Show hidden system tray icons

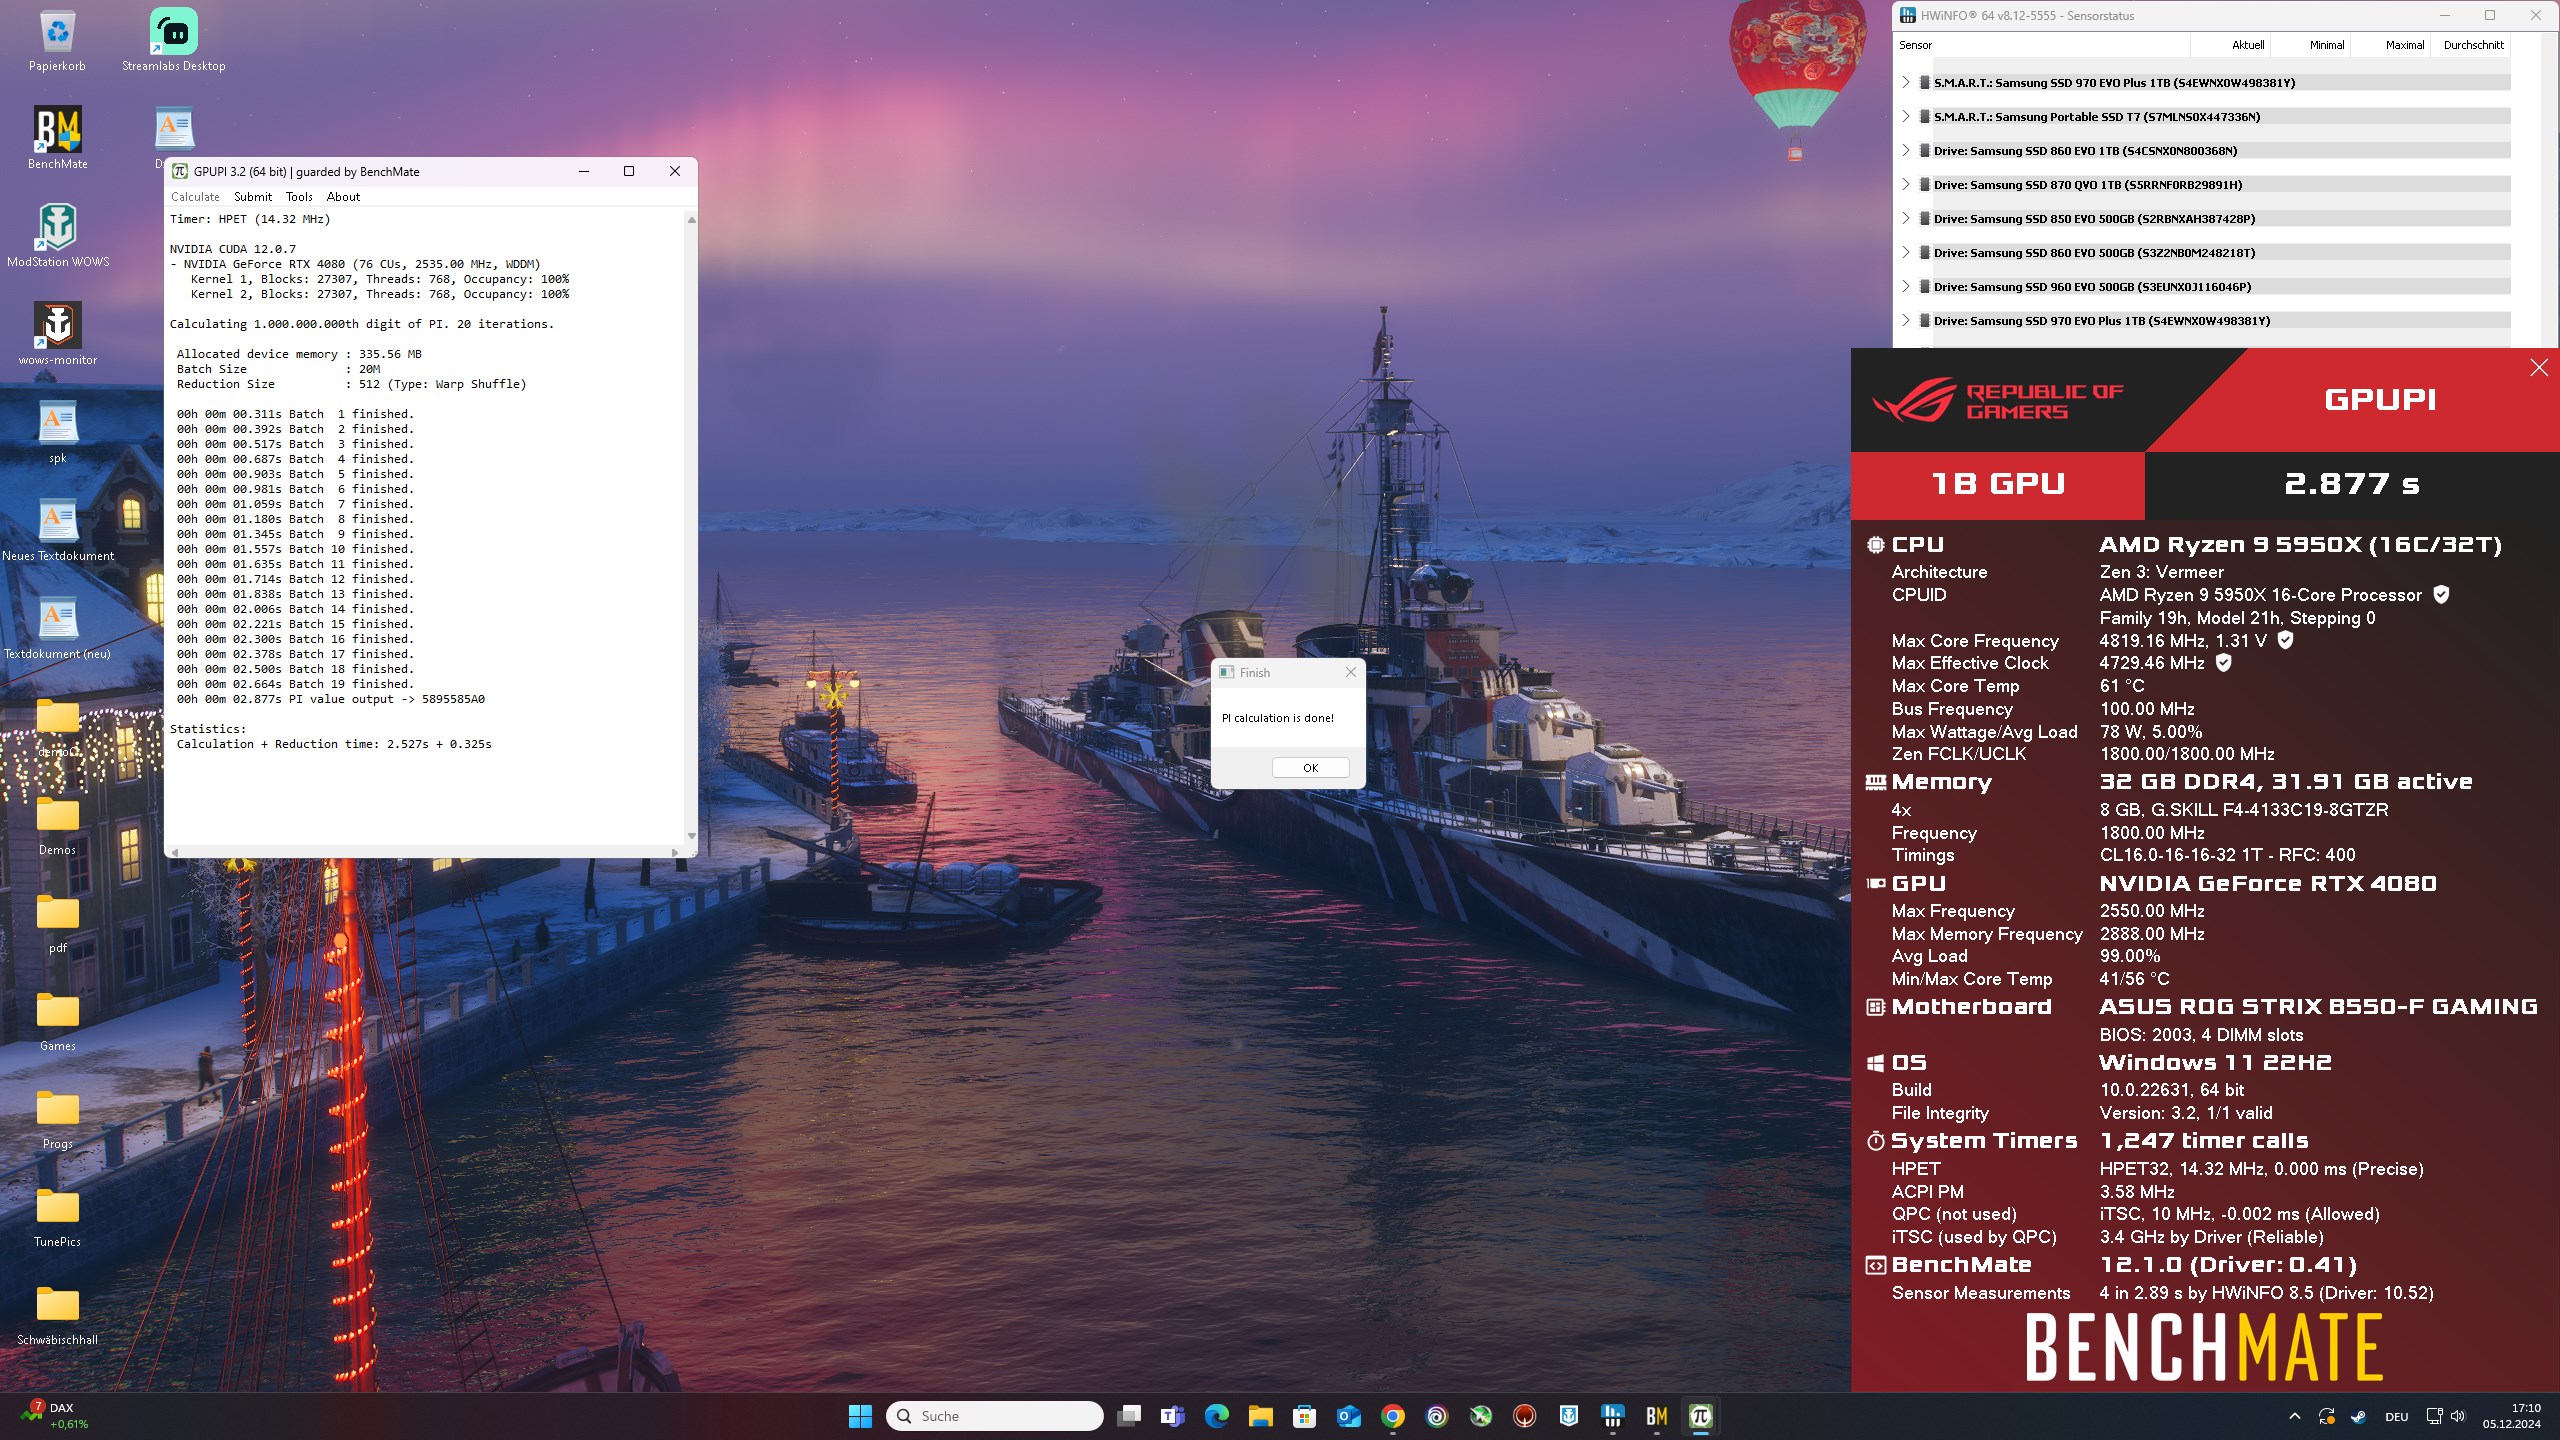coord(2295,1416)
